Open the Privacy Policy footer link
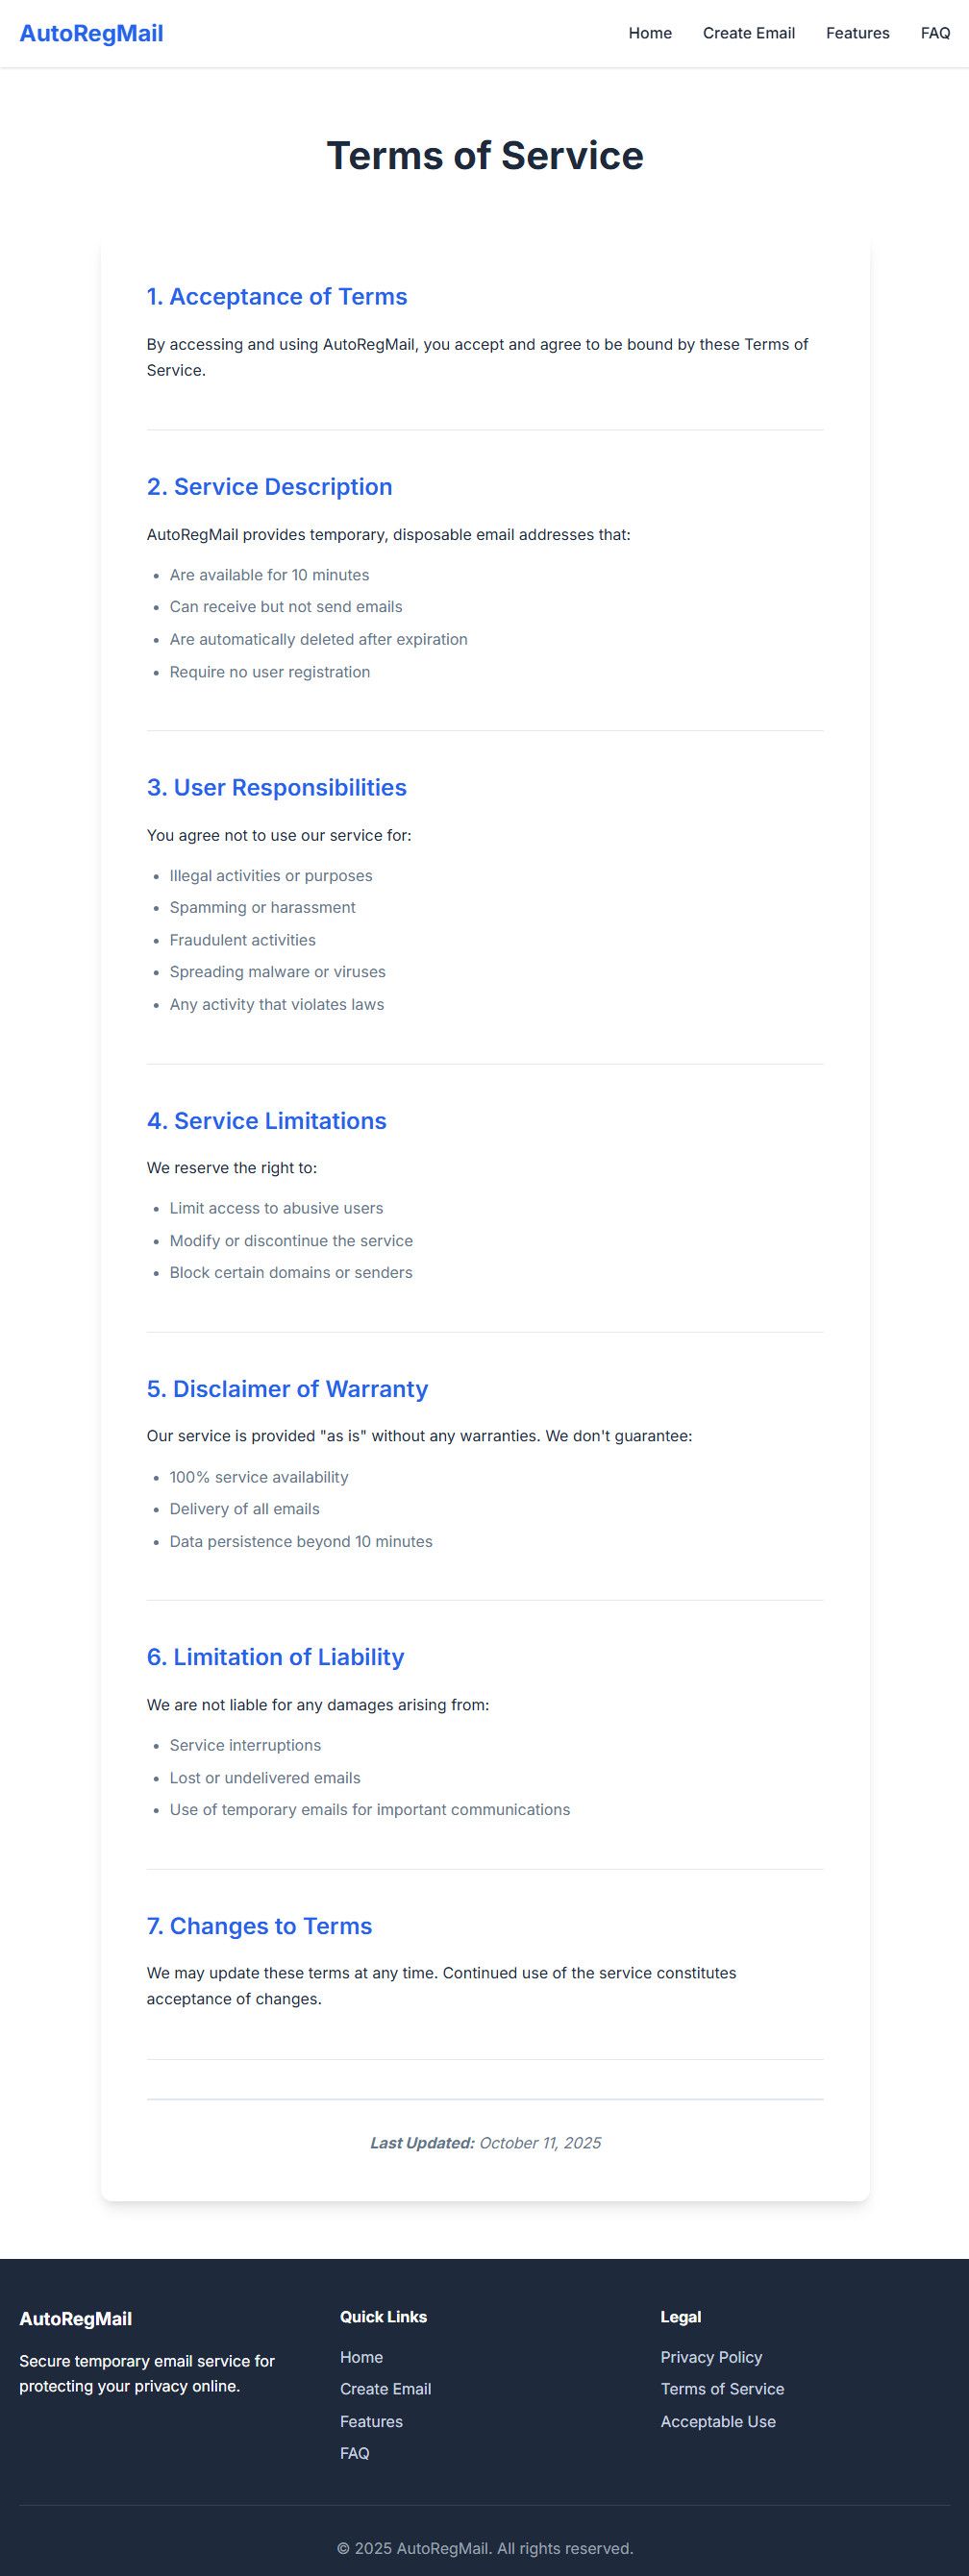This screenshot has height=2576, width=969. (711, 2357)
